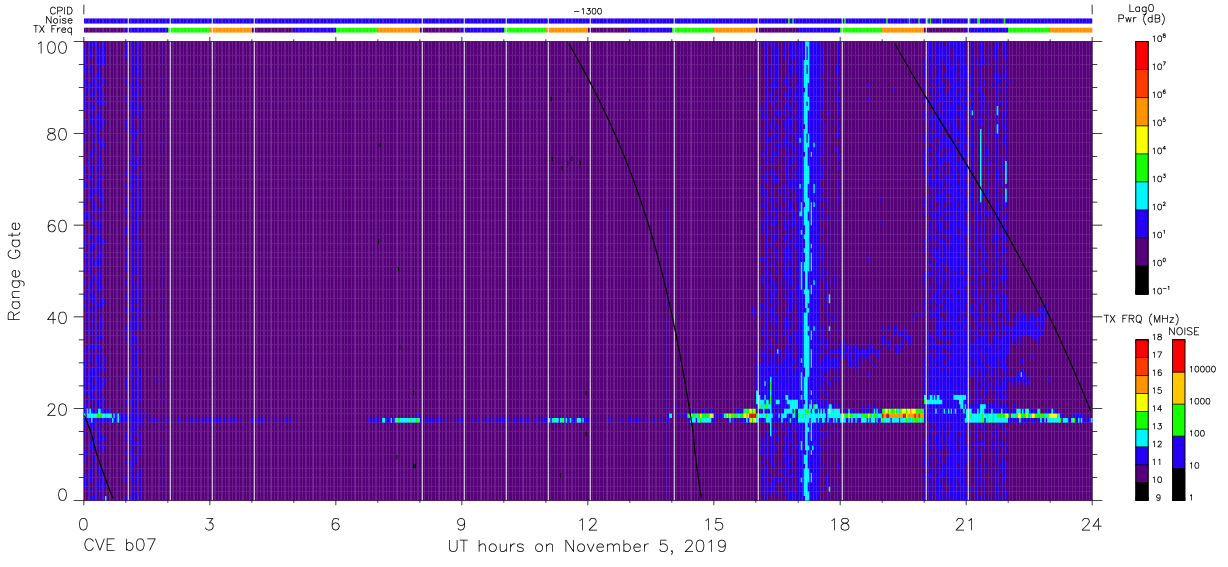Viewport: 1228px width, 567px height.
Task: Click the '12' tick on the UT hours axis
Action: coord(588,523)
